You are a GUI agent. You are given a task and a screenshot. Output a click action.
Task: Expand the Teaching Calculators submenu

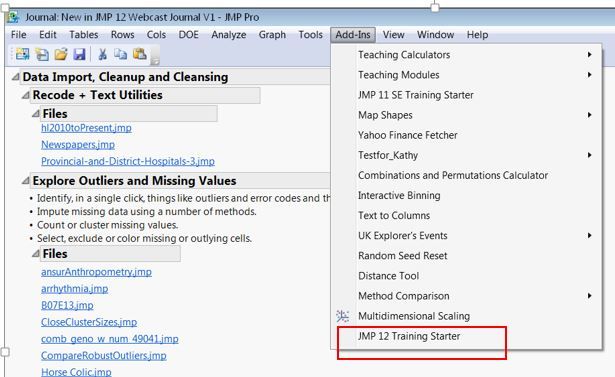467,55
